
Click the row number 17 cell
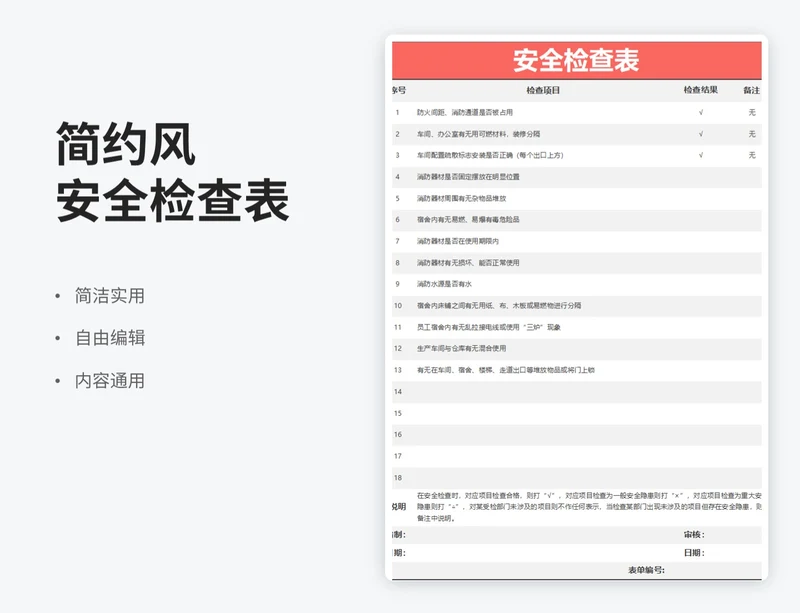pyautogui.click(x=398, y=456)
